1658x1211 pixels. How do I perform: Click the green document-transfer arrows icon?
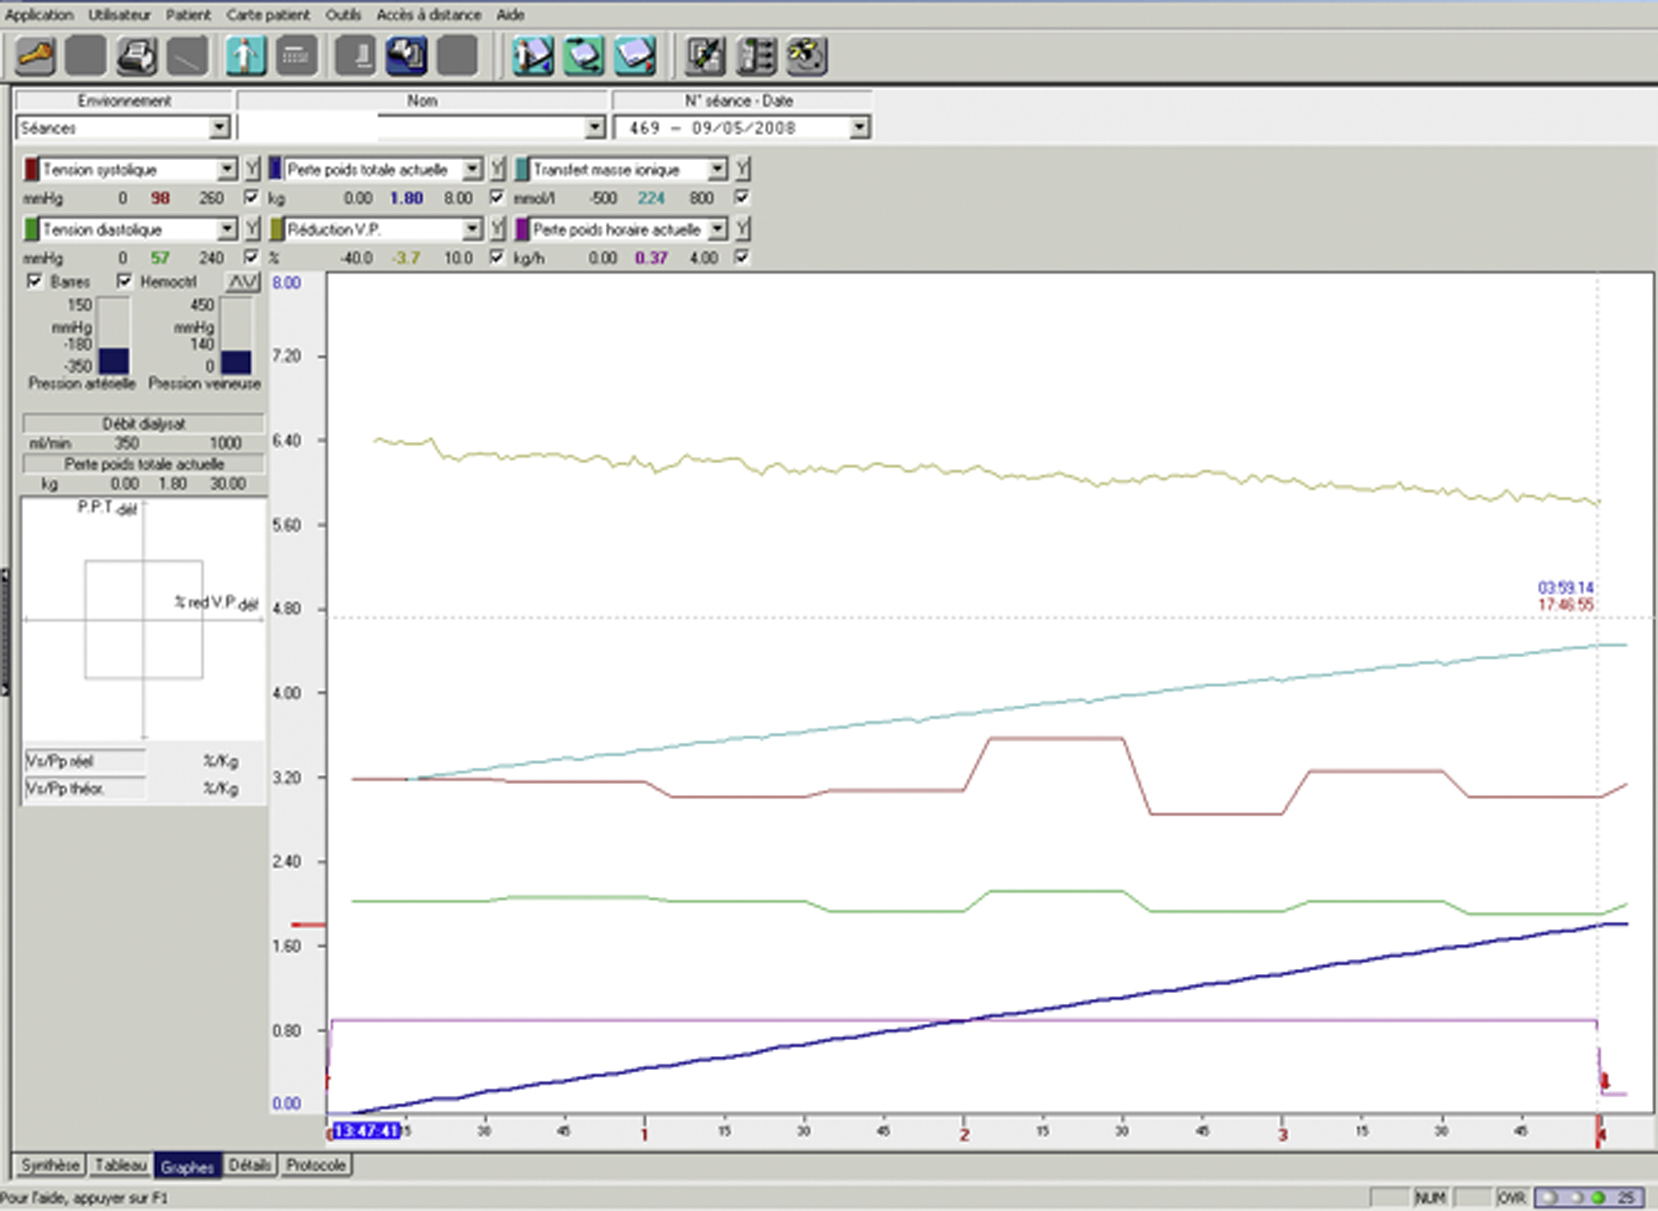pos(584,56)
